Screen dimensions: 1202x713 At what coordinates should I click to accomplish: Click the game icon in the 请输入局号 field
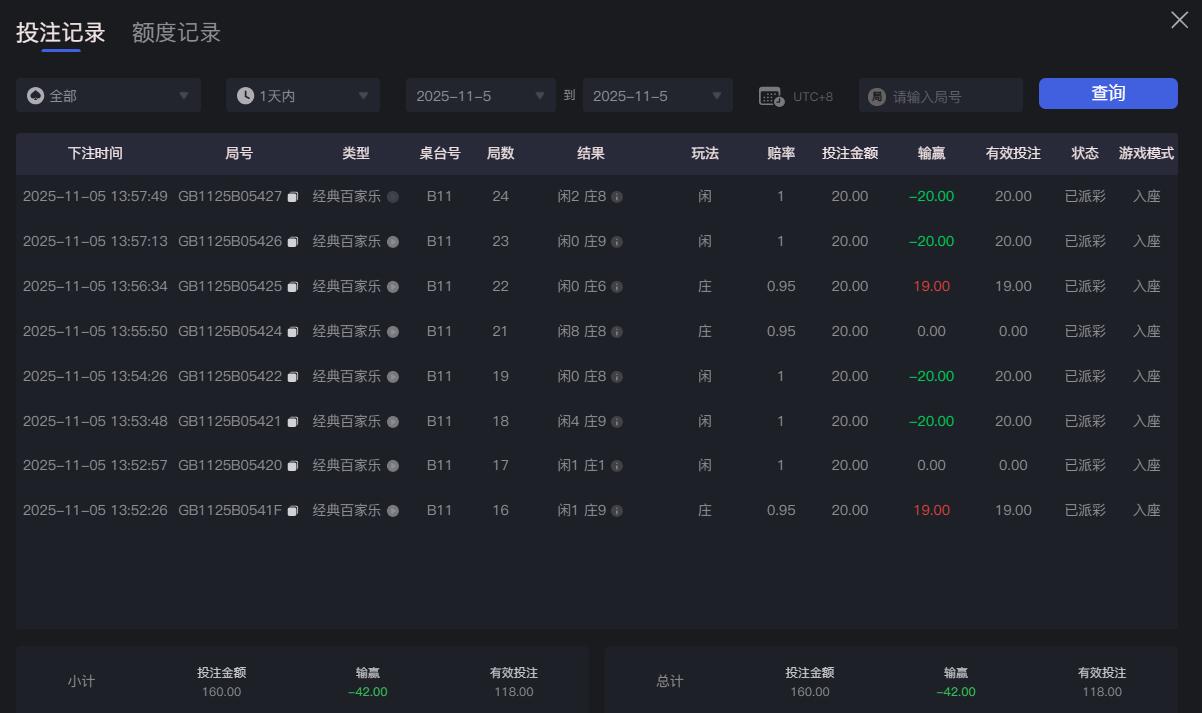pyautogui.click(x=875, y=94)
